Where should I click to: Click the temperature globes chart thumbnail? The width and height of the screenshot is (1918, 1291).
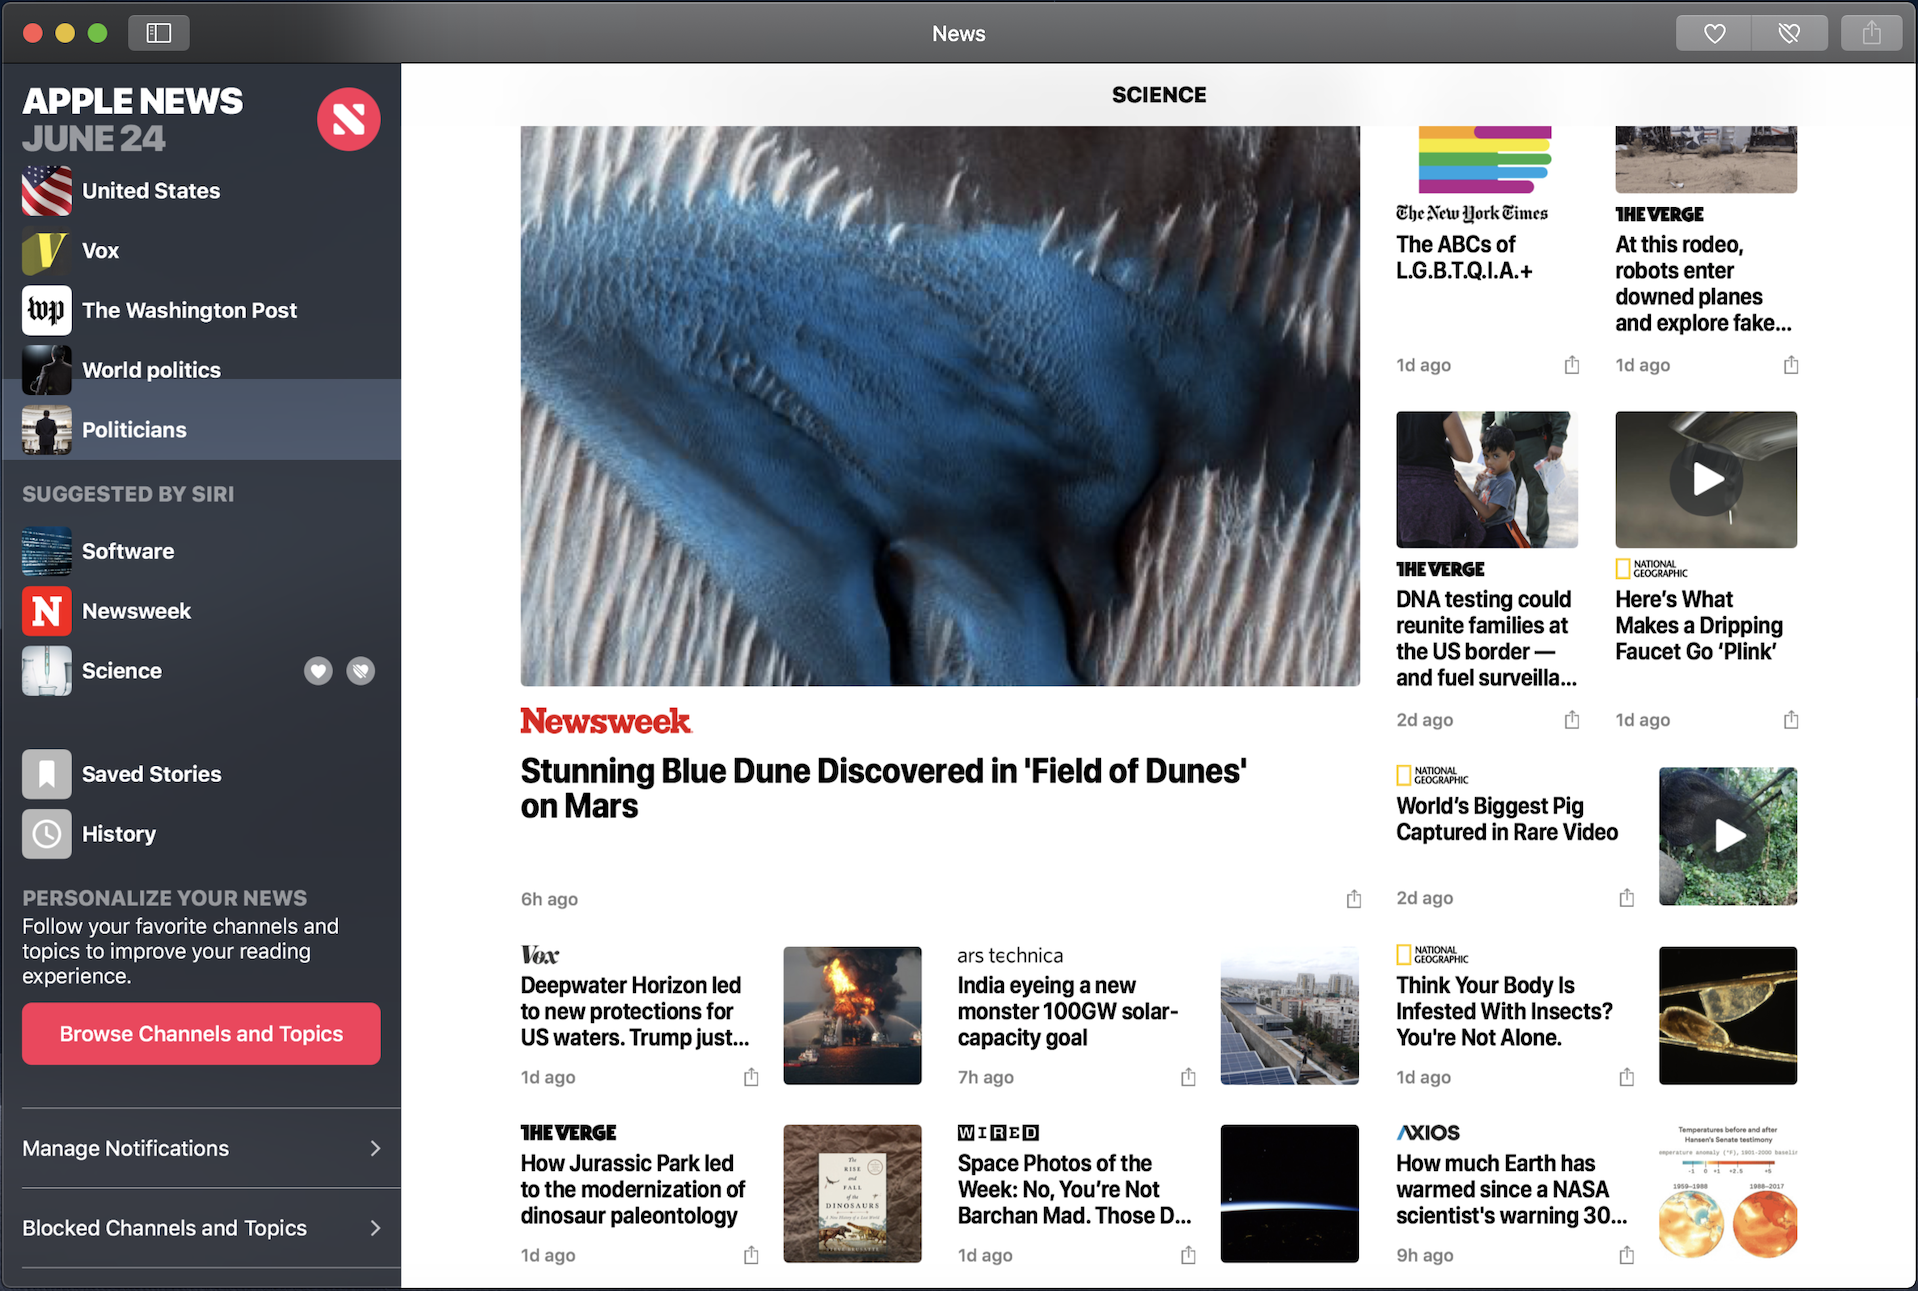click(1728, 1193)
